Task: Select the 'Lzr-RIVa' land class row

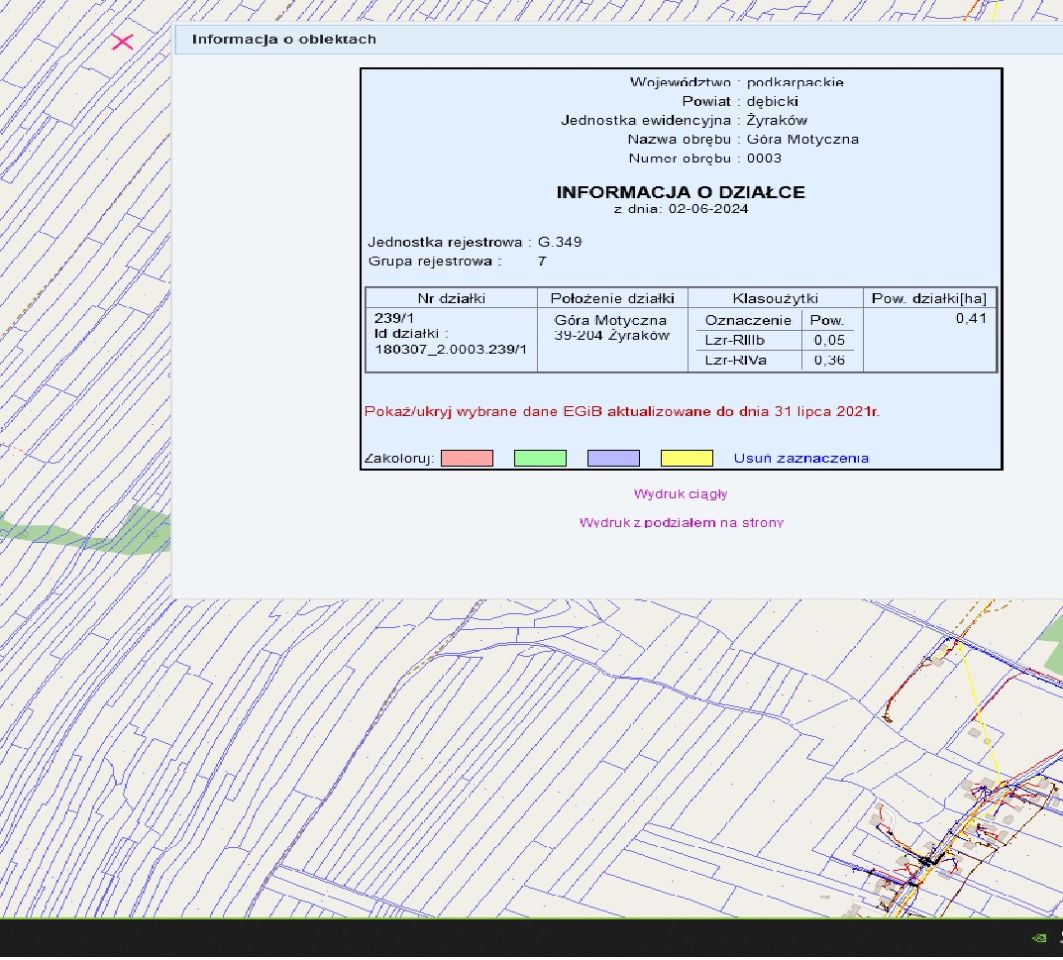Action: point(736,360)
